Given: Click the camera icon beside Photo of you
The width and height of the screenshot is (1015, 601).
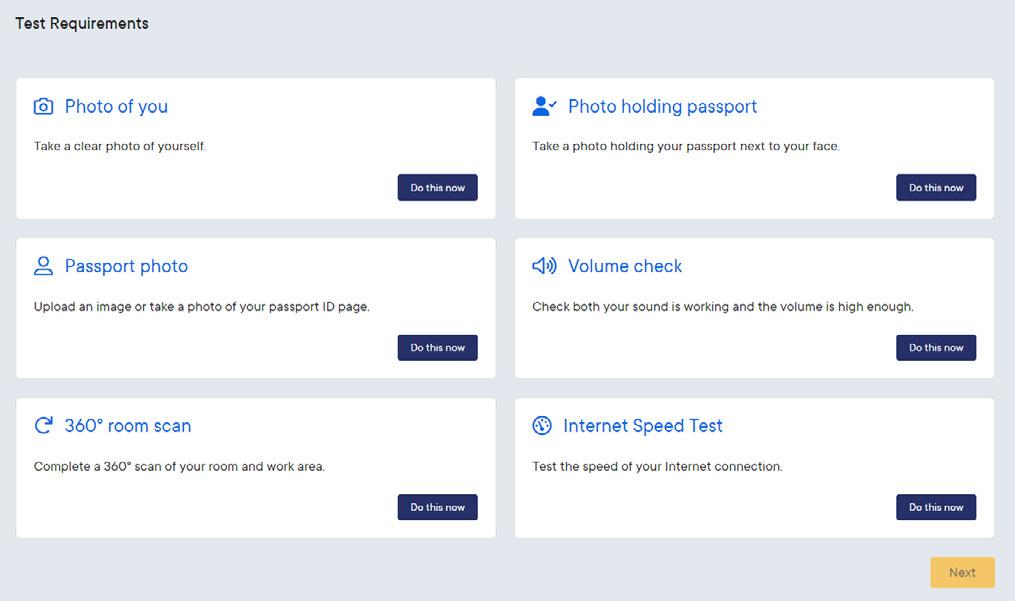Looking at the screenshot, I should 43,107.
